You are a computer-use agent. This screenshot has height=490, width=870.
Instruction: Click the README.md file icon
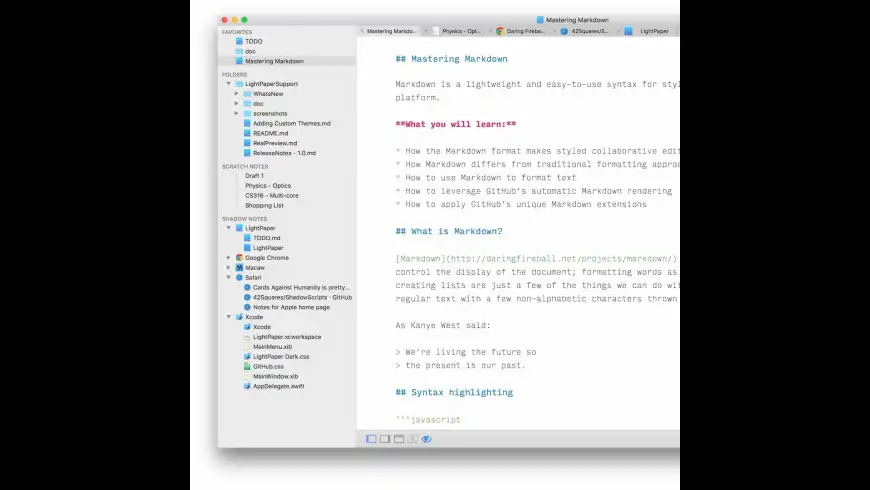(x=247, y=133)
